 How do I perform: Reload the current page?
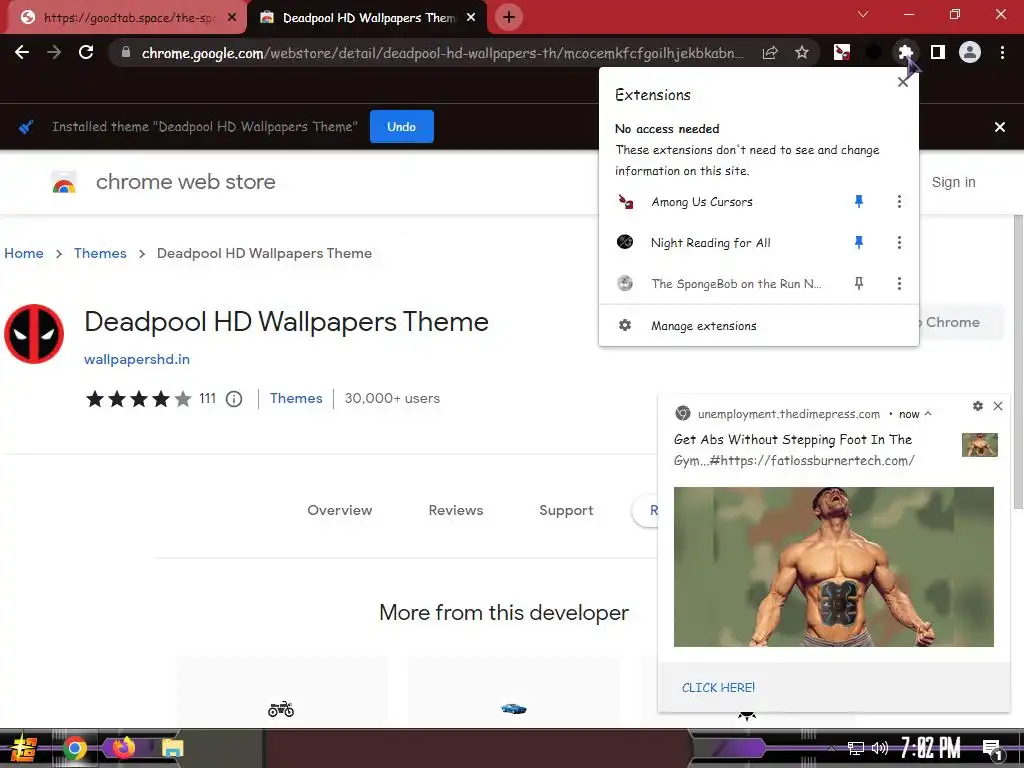tap(86, 52)
